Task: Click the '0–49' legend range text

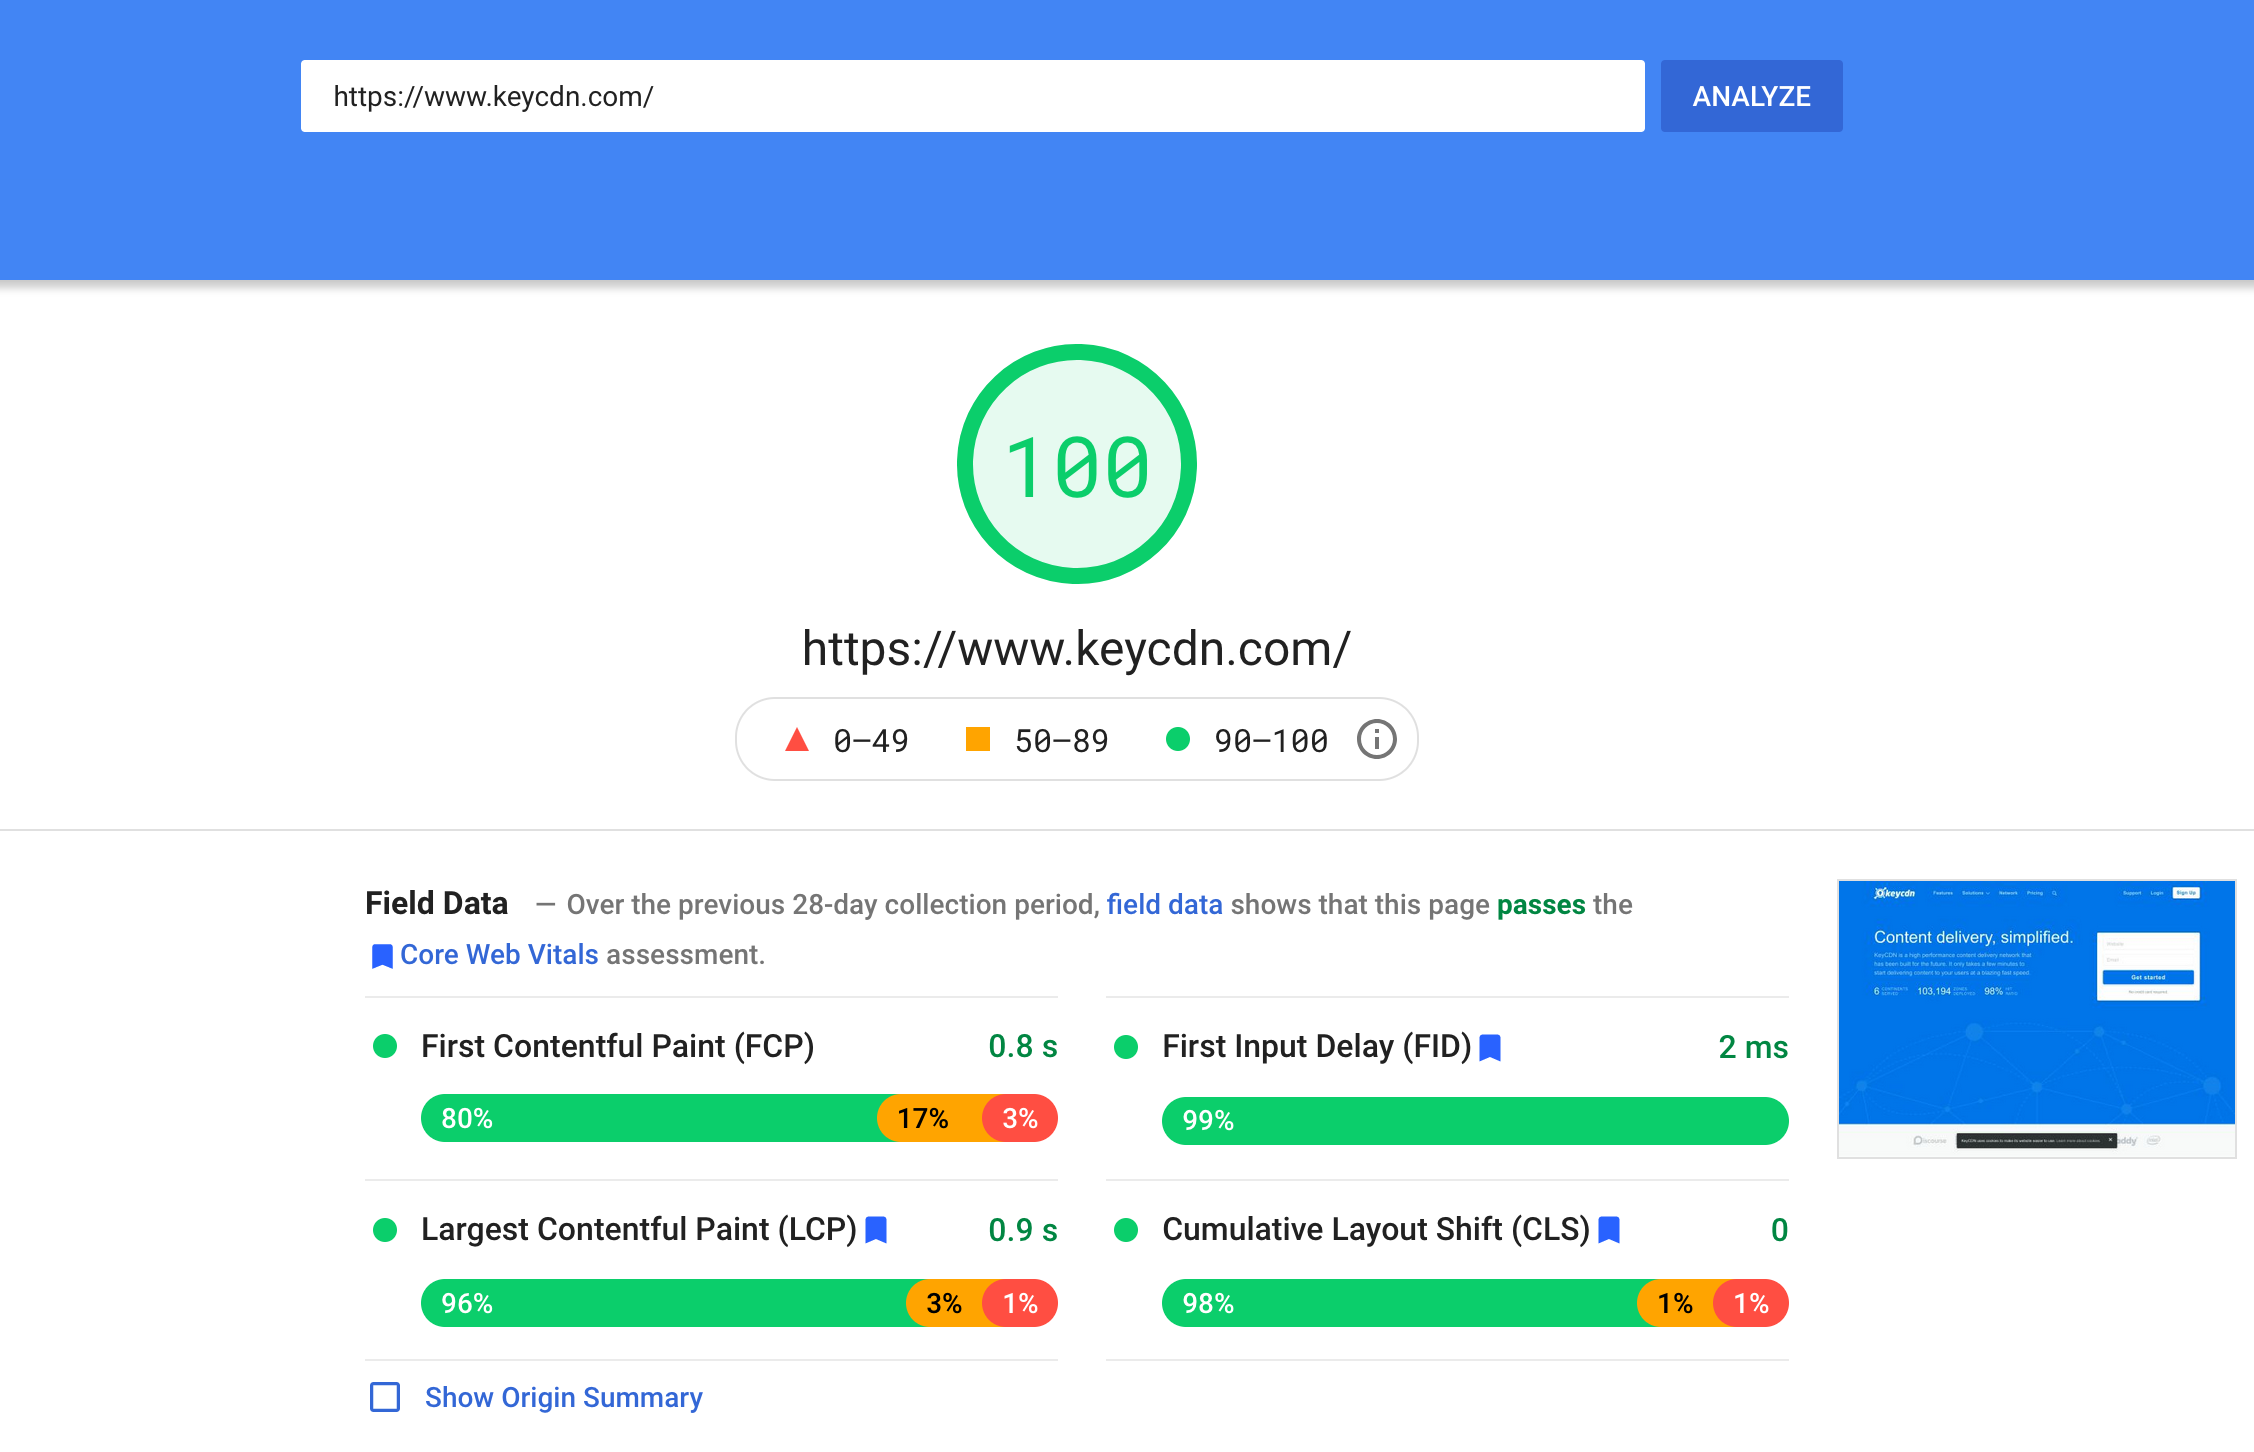Action: (871, 741)
